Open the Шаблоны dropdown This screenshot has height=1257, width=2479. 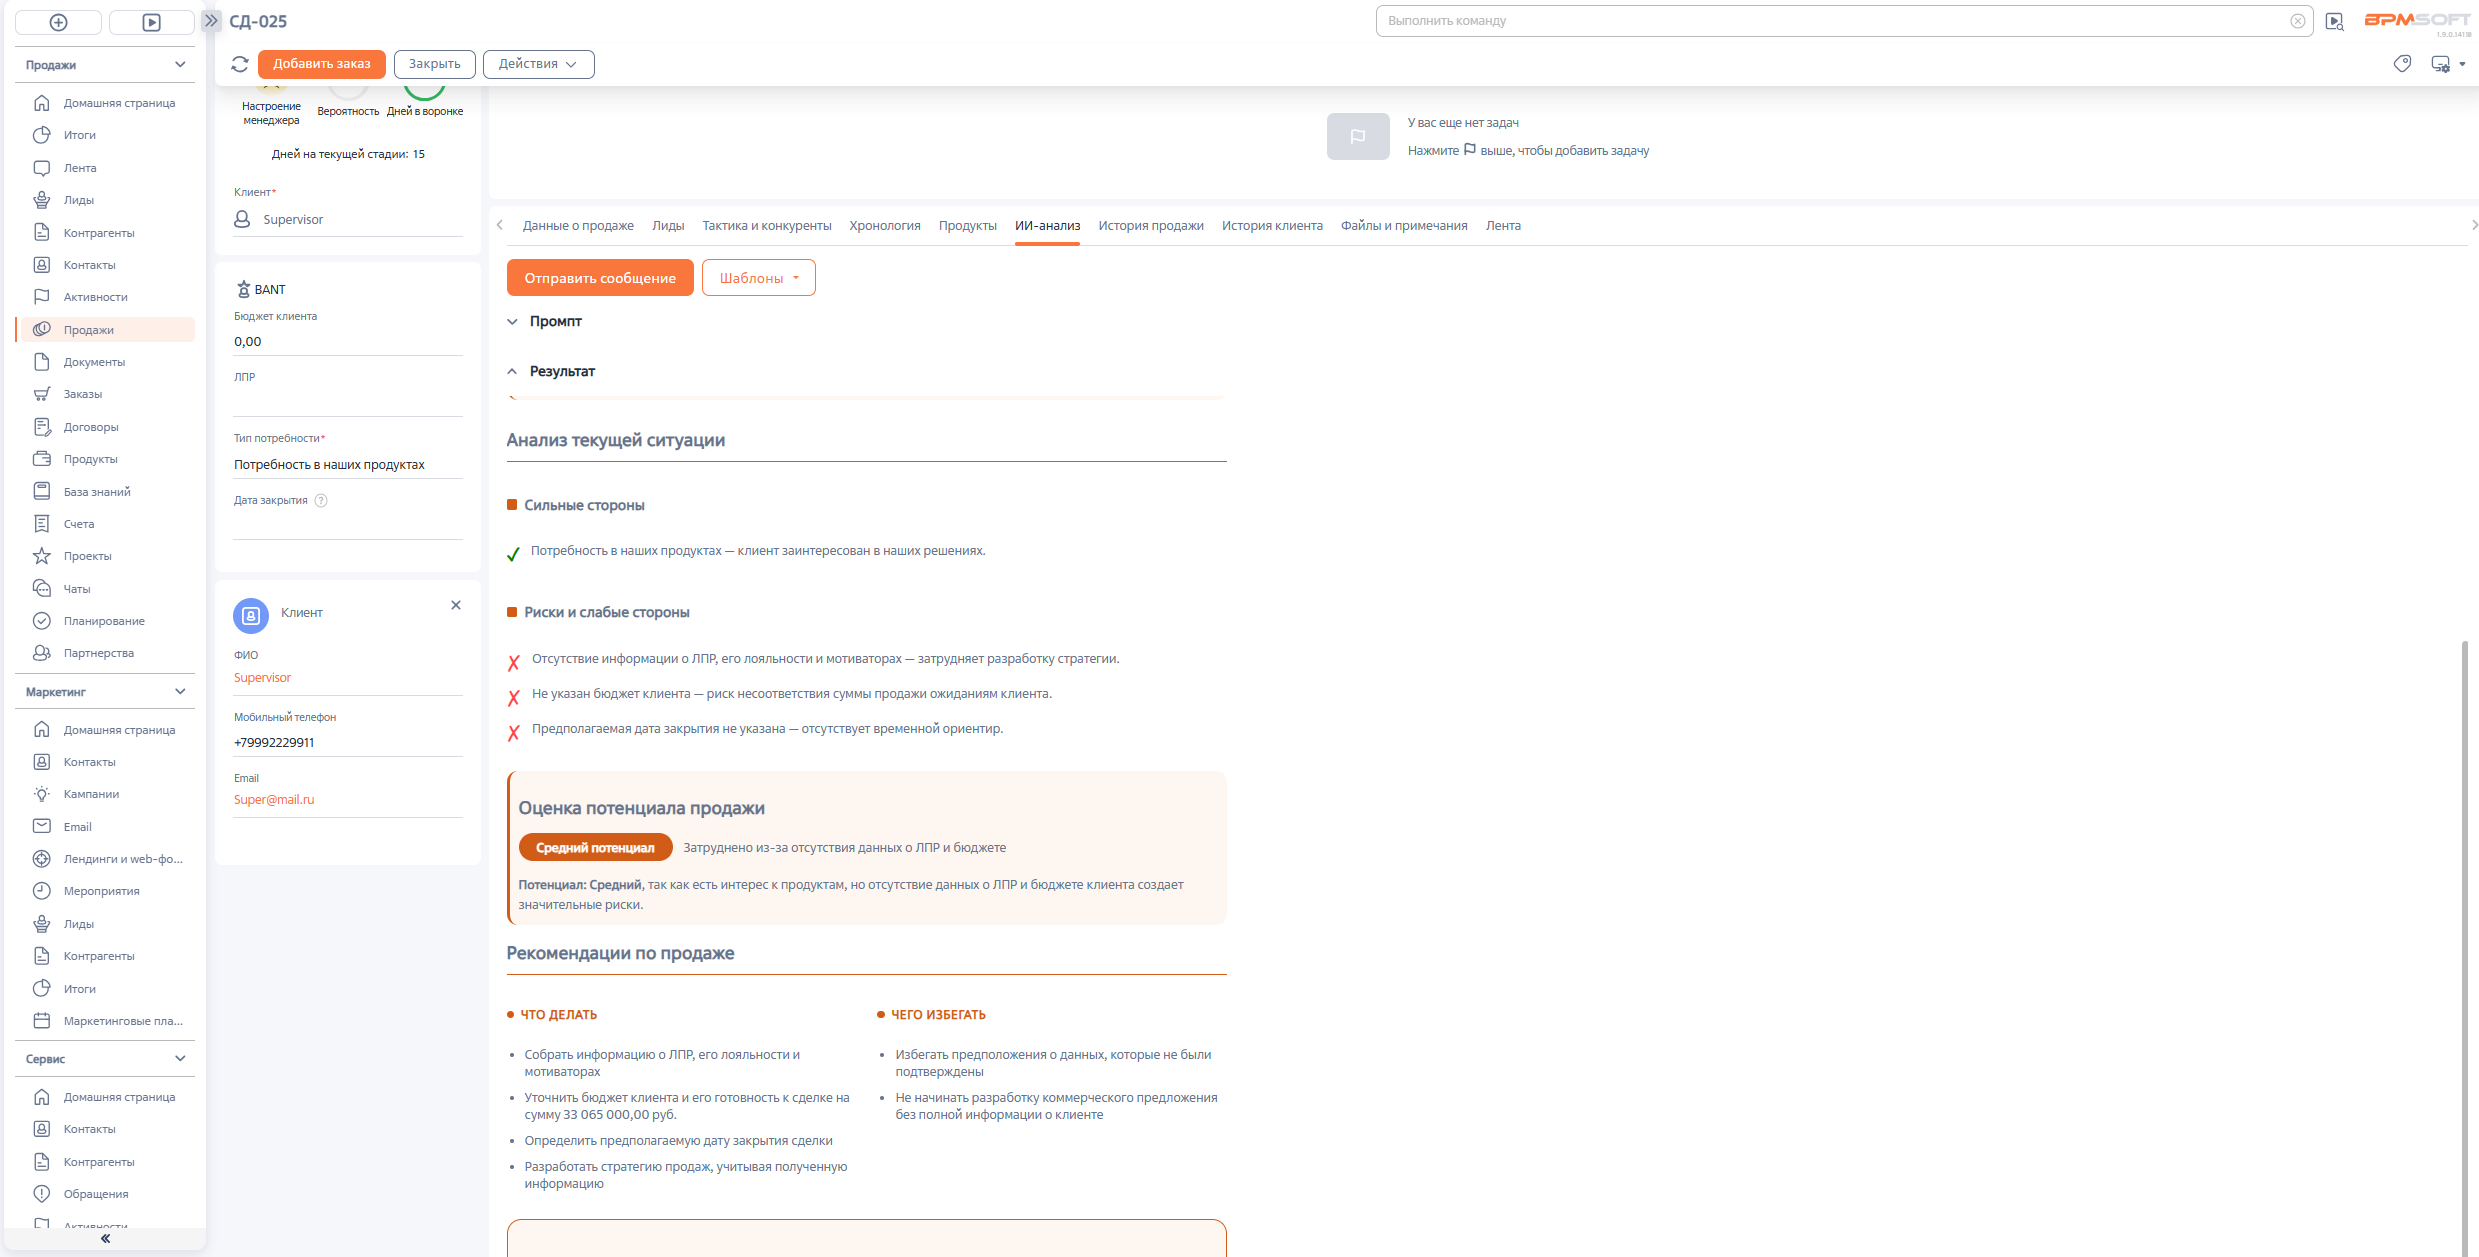tap(758, 277)
